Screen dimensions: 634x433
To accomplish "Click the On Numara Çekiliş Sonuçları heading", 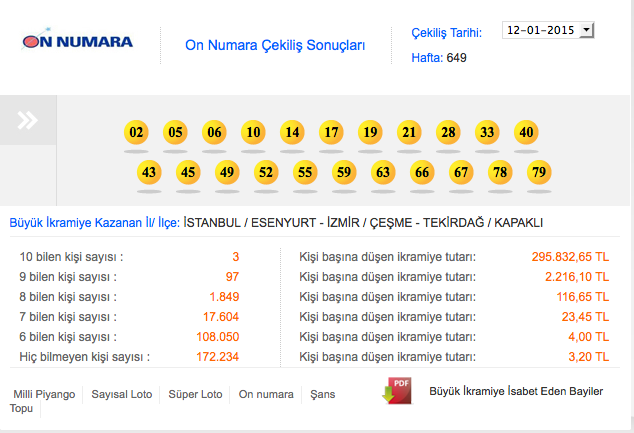I will pos(275,45).
